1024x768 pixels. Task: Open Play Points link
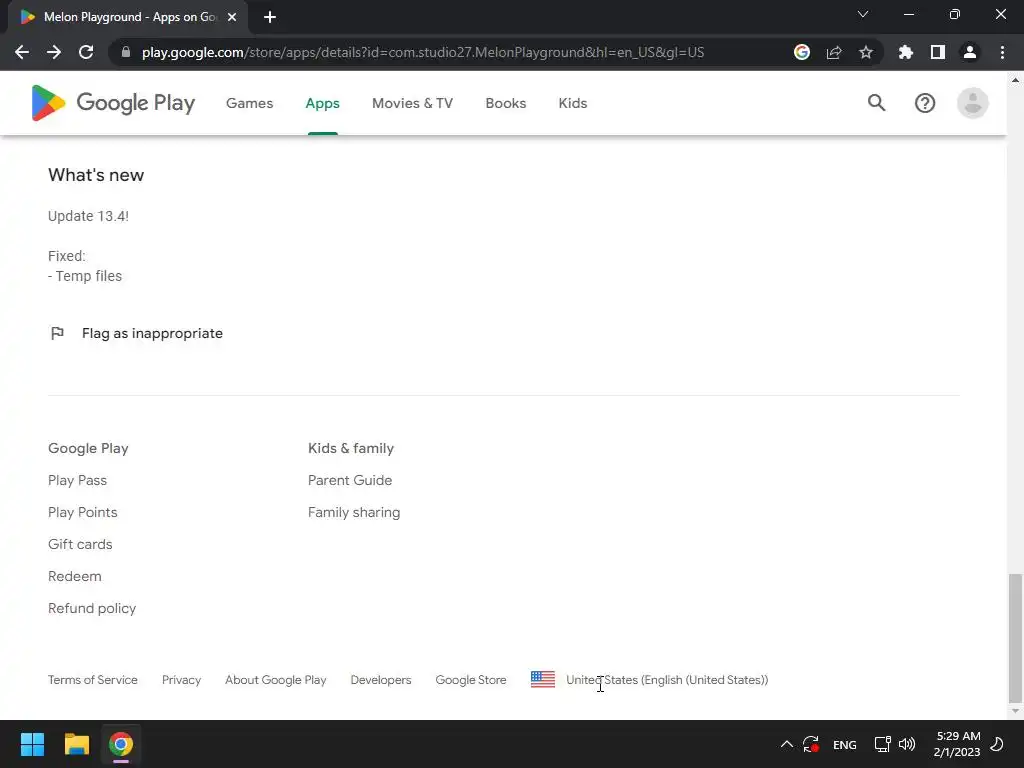tap(82, 512)
